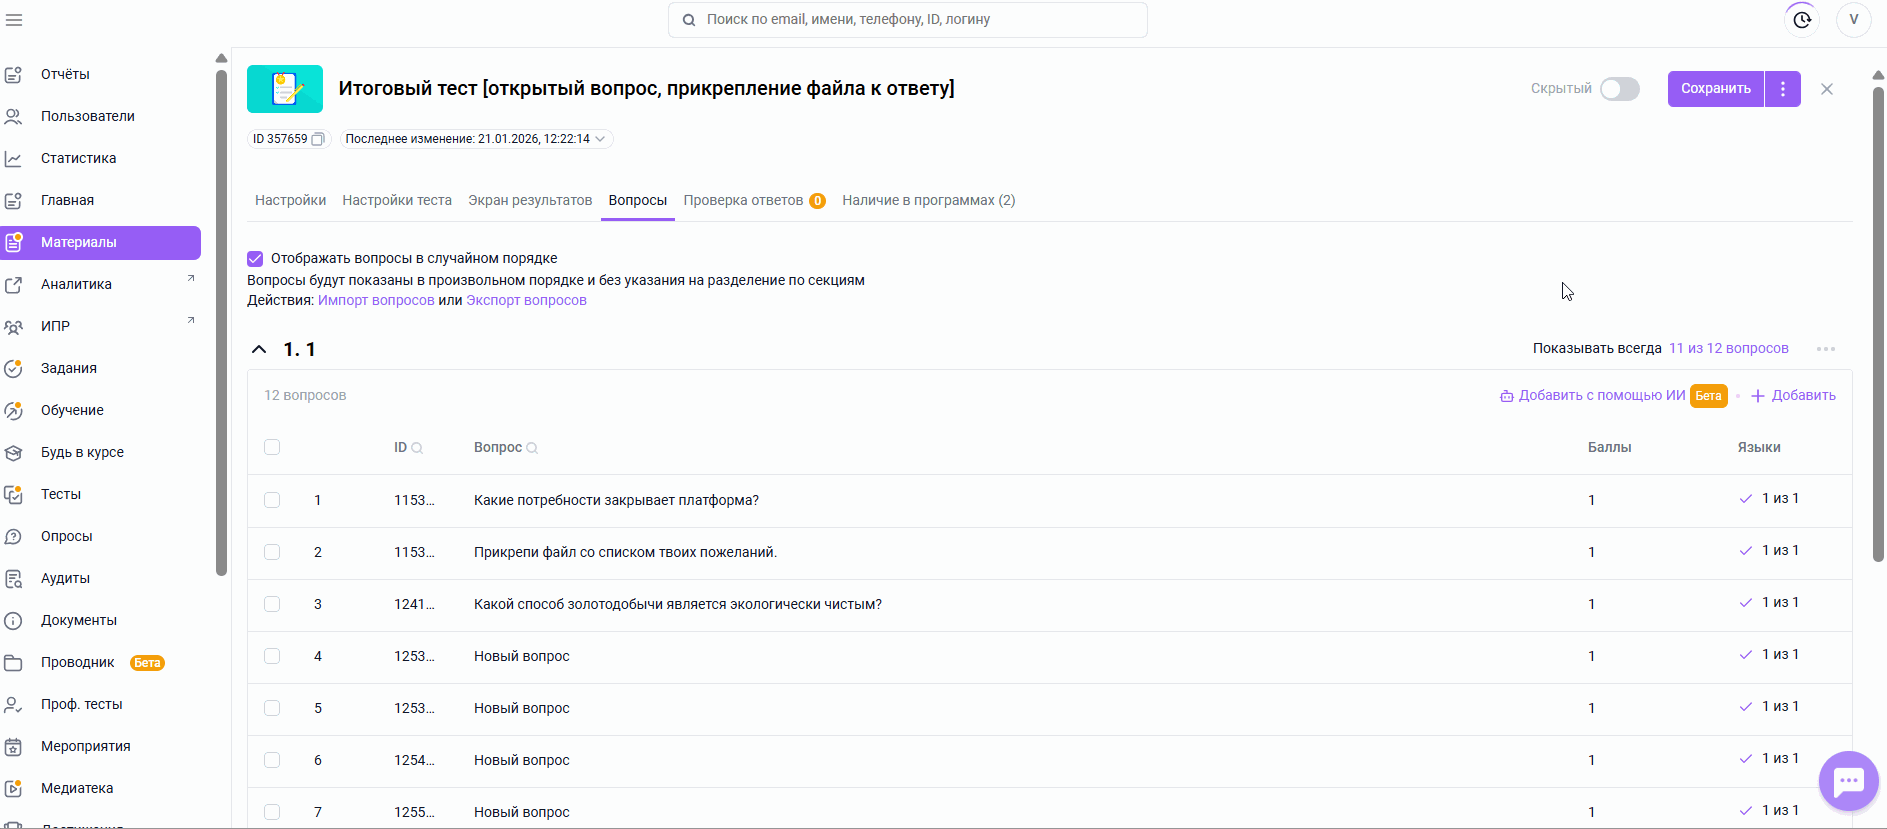Select the Вопросы tab
Image resolution: width=1887 pixels, height=829 pixels.
[638, 200]
